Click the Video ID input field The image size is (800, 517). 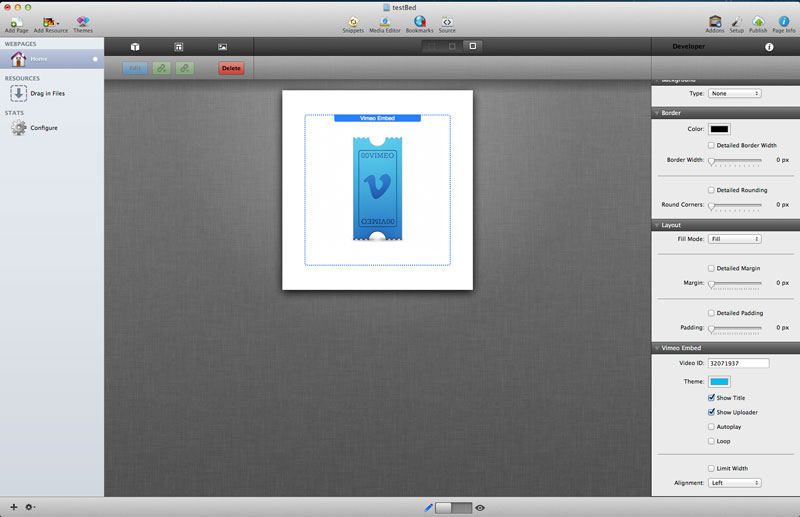[x=738, y=363]
